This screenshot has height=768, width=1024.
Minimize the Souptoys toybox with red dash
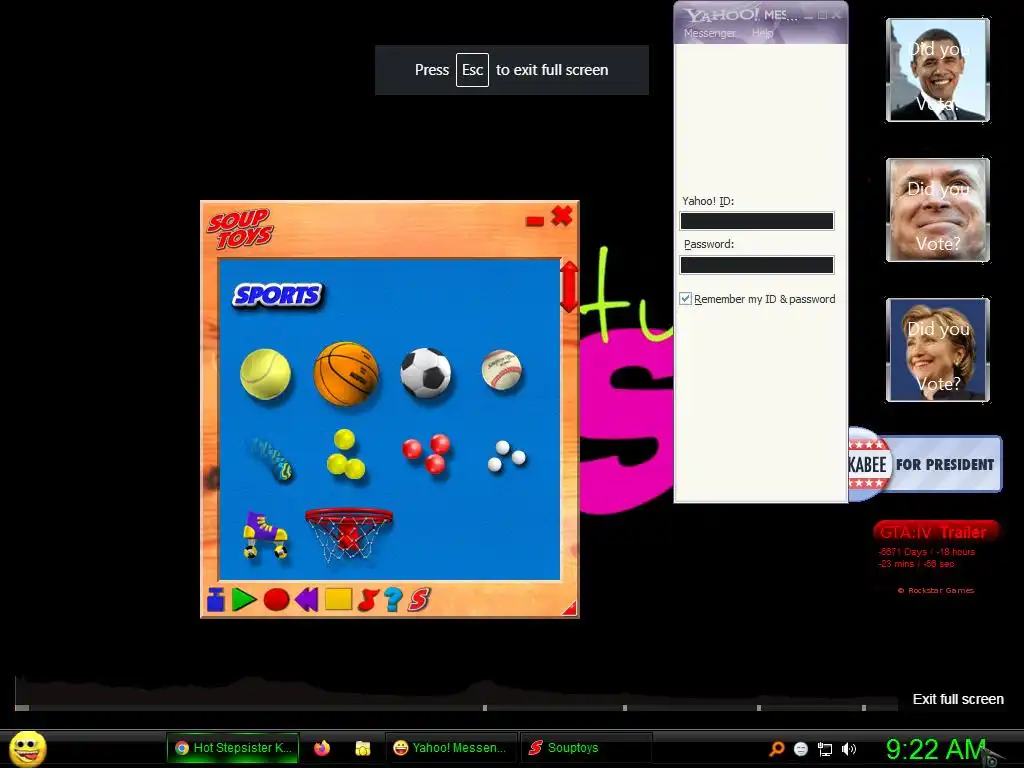point(535,221)
